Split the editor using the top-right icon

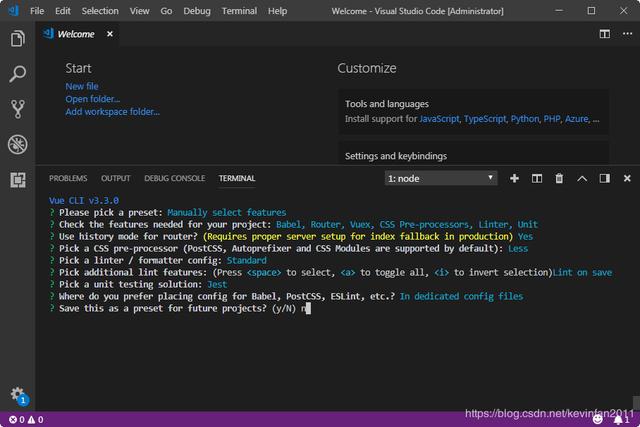[604, 34]
